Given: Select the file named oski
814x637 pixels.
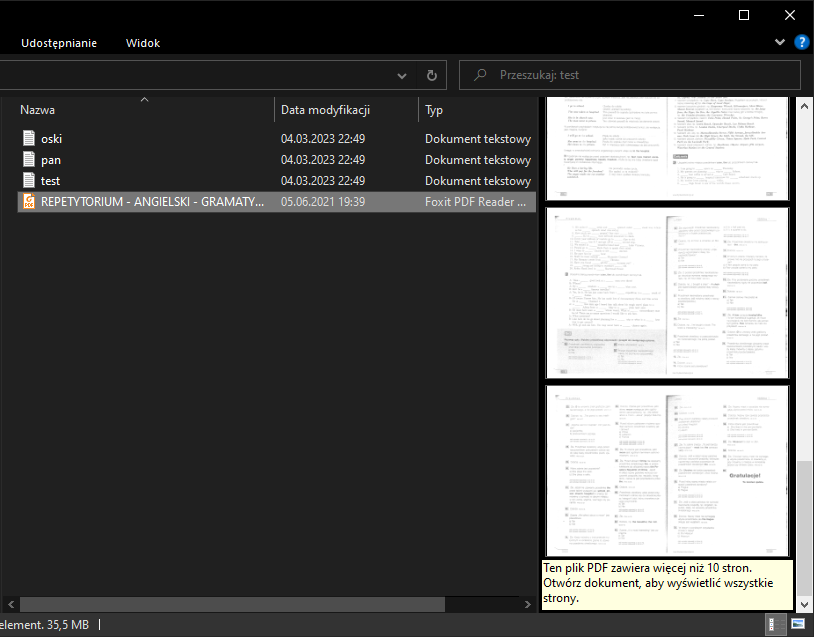Looking at the screenshot, I should point(51,139).
